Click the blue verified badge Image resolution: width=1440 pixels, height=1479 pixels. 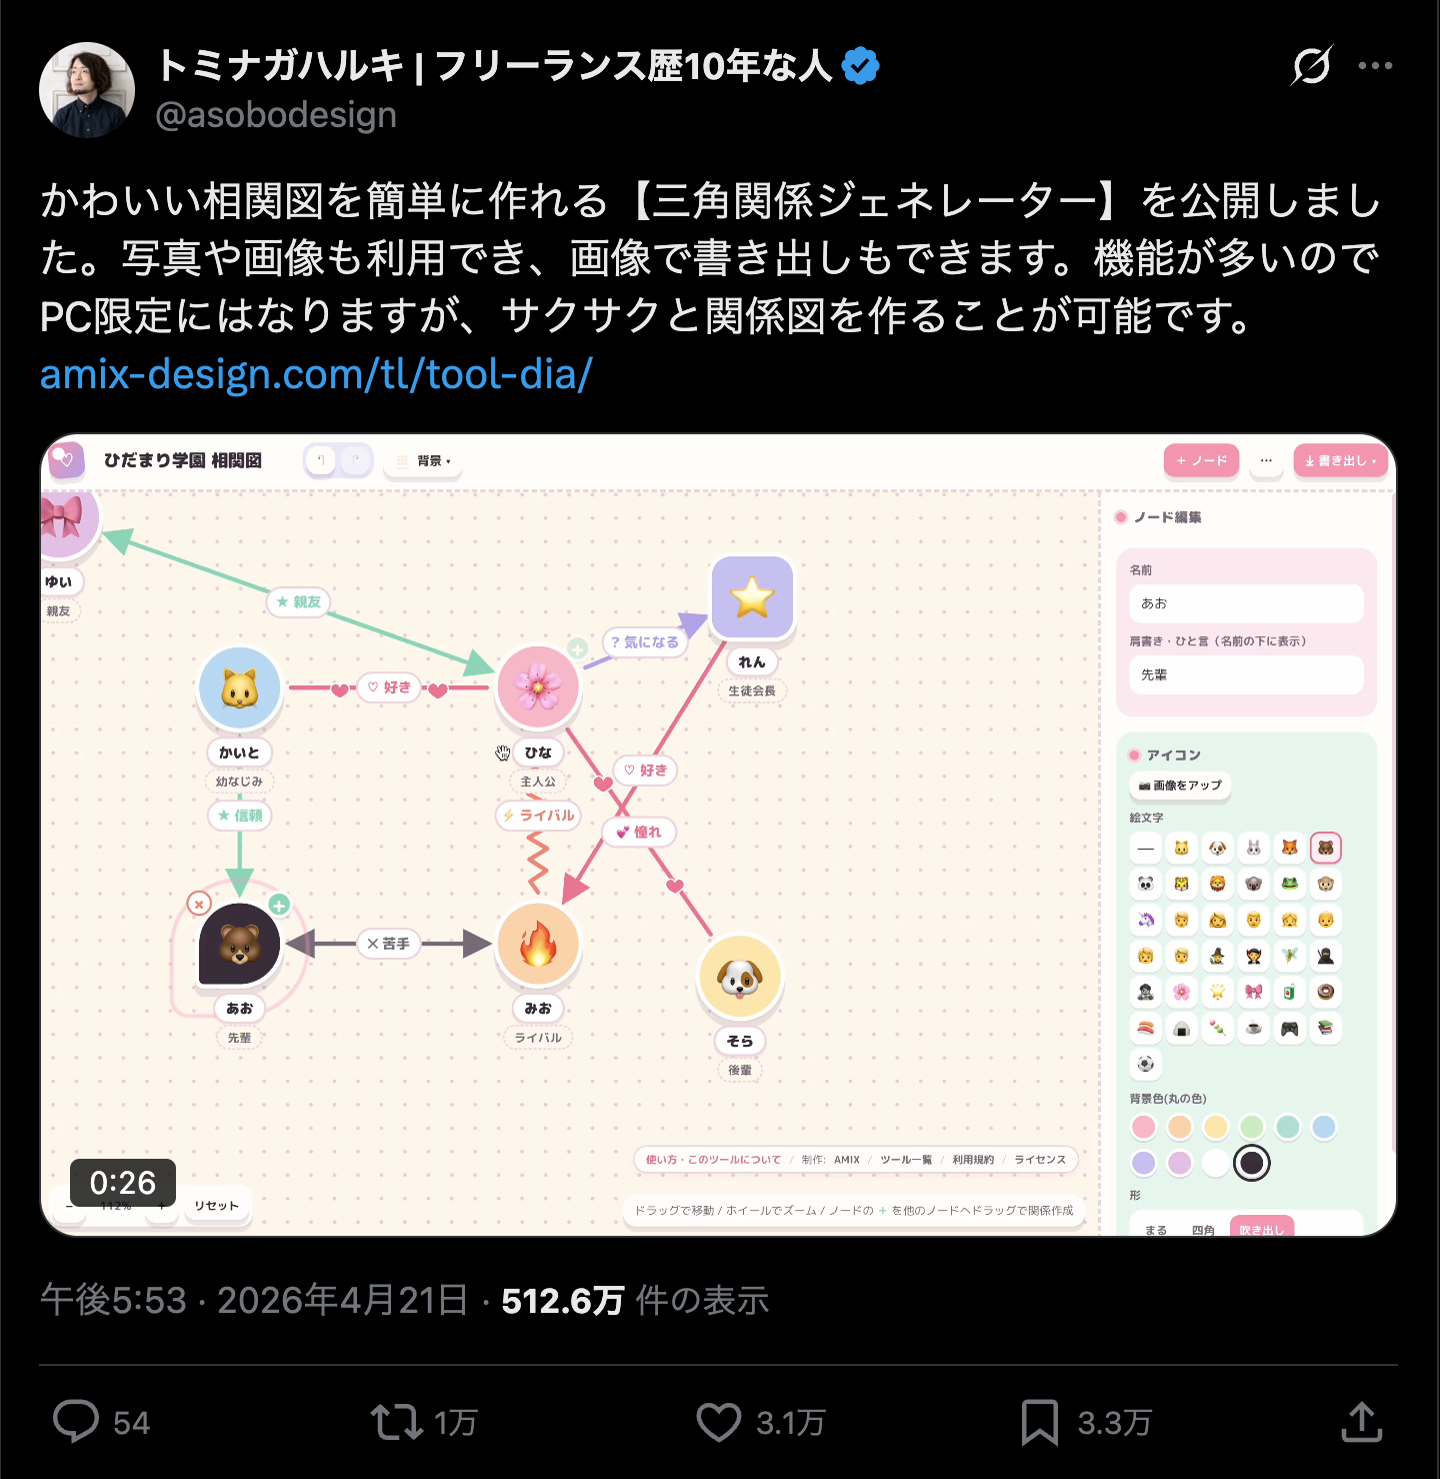(860, 66)
